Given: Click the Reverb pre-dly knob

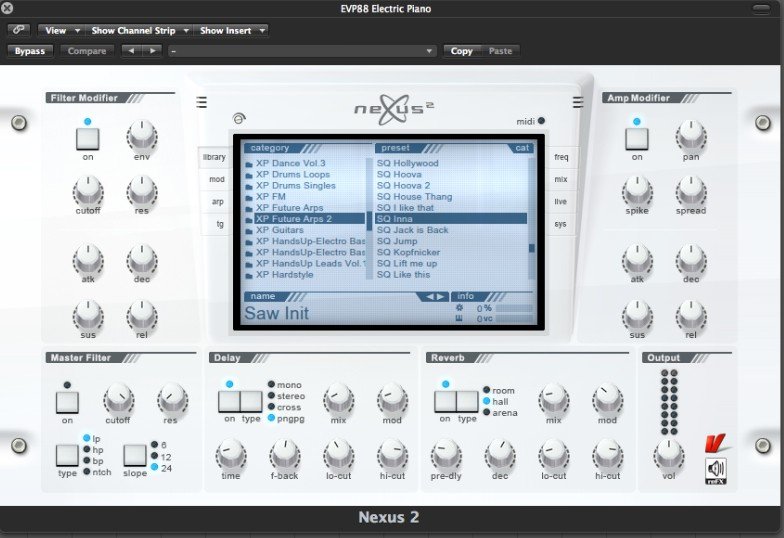Looking at the screenshot, I should (446, 456).
